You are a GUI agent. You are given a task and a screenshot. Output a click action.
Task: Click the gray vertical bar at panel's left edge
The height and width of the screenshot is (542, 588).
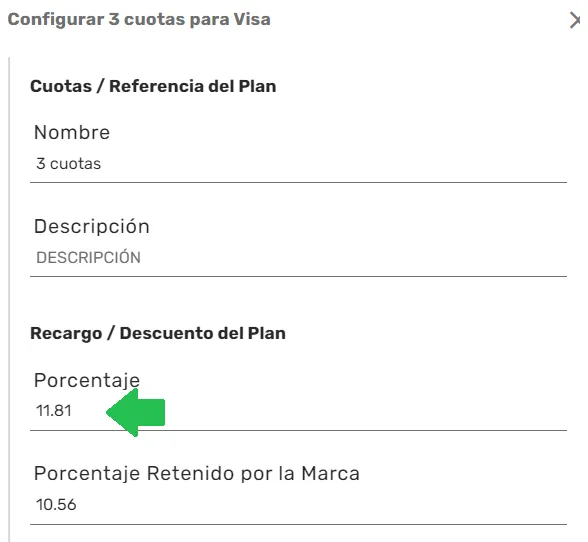click(x=9, y=299)
